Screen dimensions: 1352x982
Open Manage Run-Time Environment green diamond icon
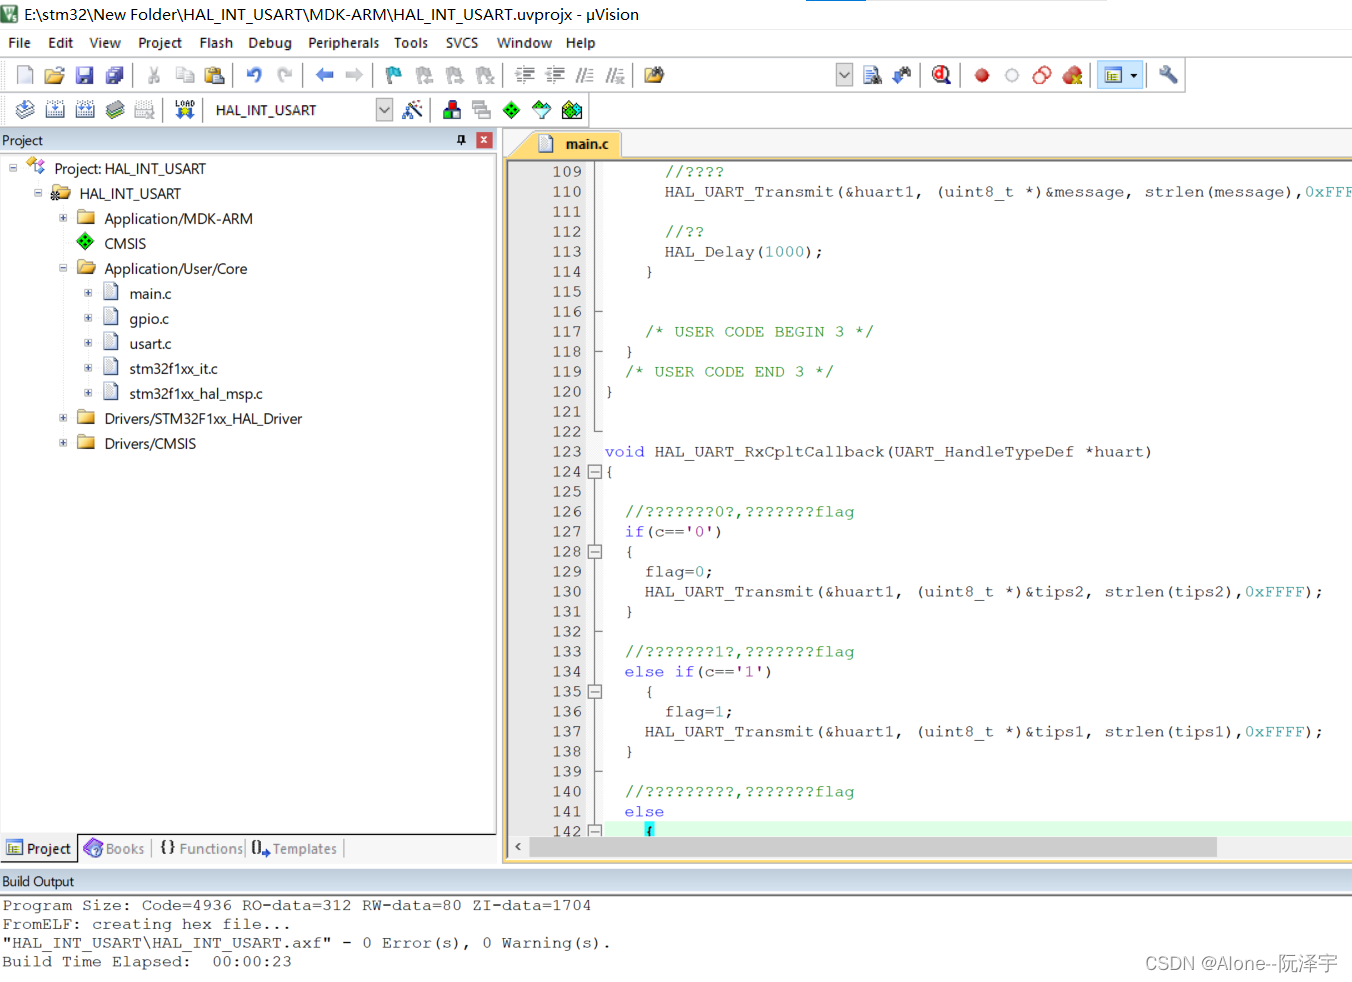click(x=512, y=110)
